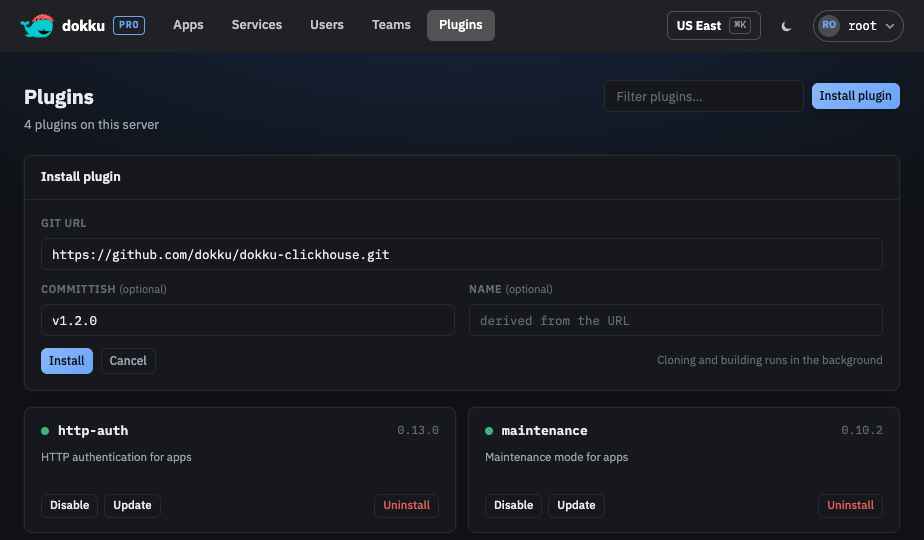Image resolution: width=924 pixels, height=540 pixels.
Task: Click into the Git URL field
Action: [461, 254]
